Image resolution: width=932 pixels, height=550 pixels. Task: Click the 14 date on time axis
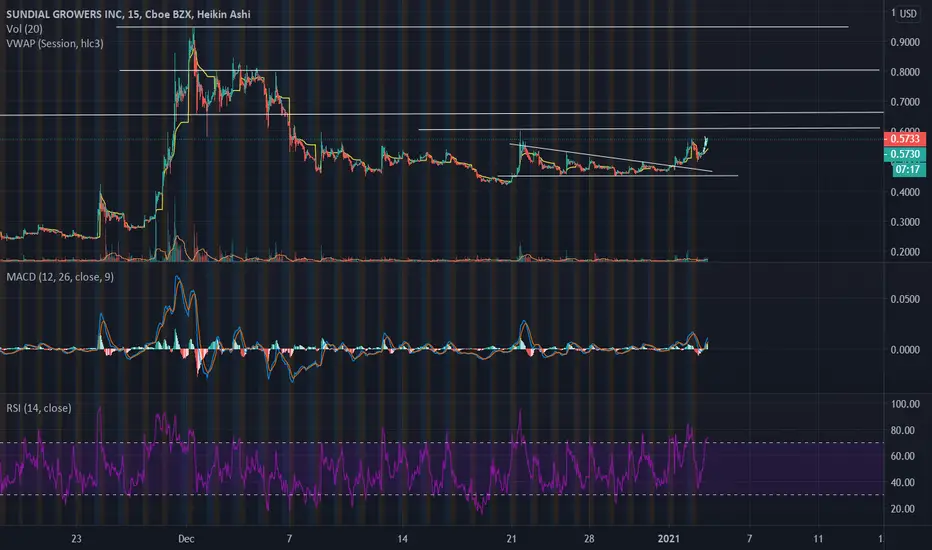tap(402, 539)
